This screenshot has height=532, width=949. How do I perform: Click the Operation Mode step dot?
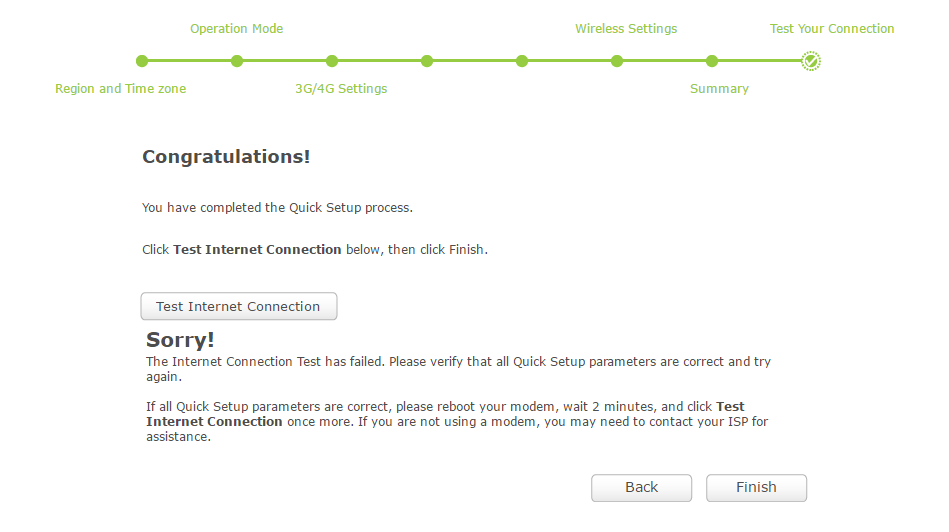[x=237, y=61]
